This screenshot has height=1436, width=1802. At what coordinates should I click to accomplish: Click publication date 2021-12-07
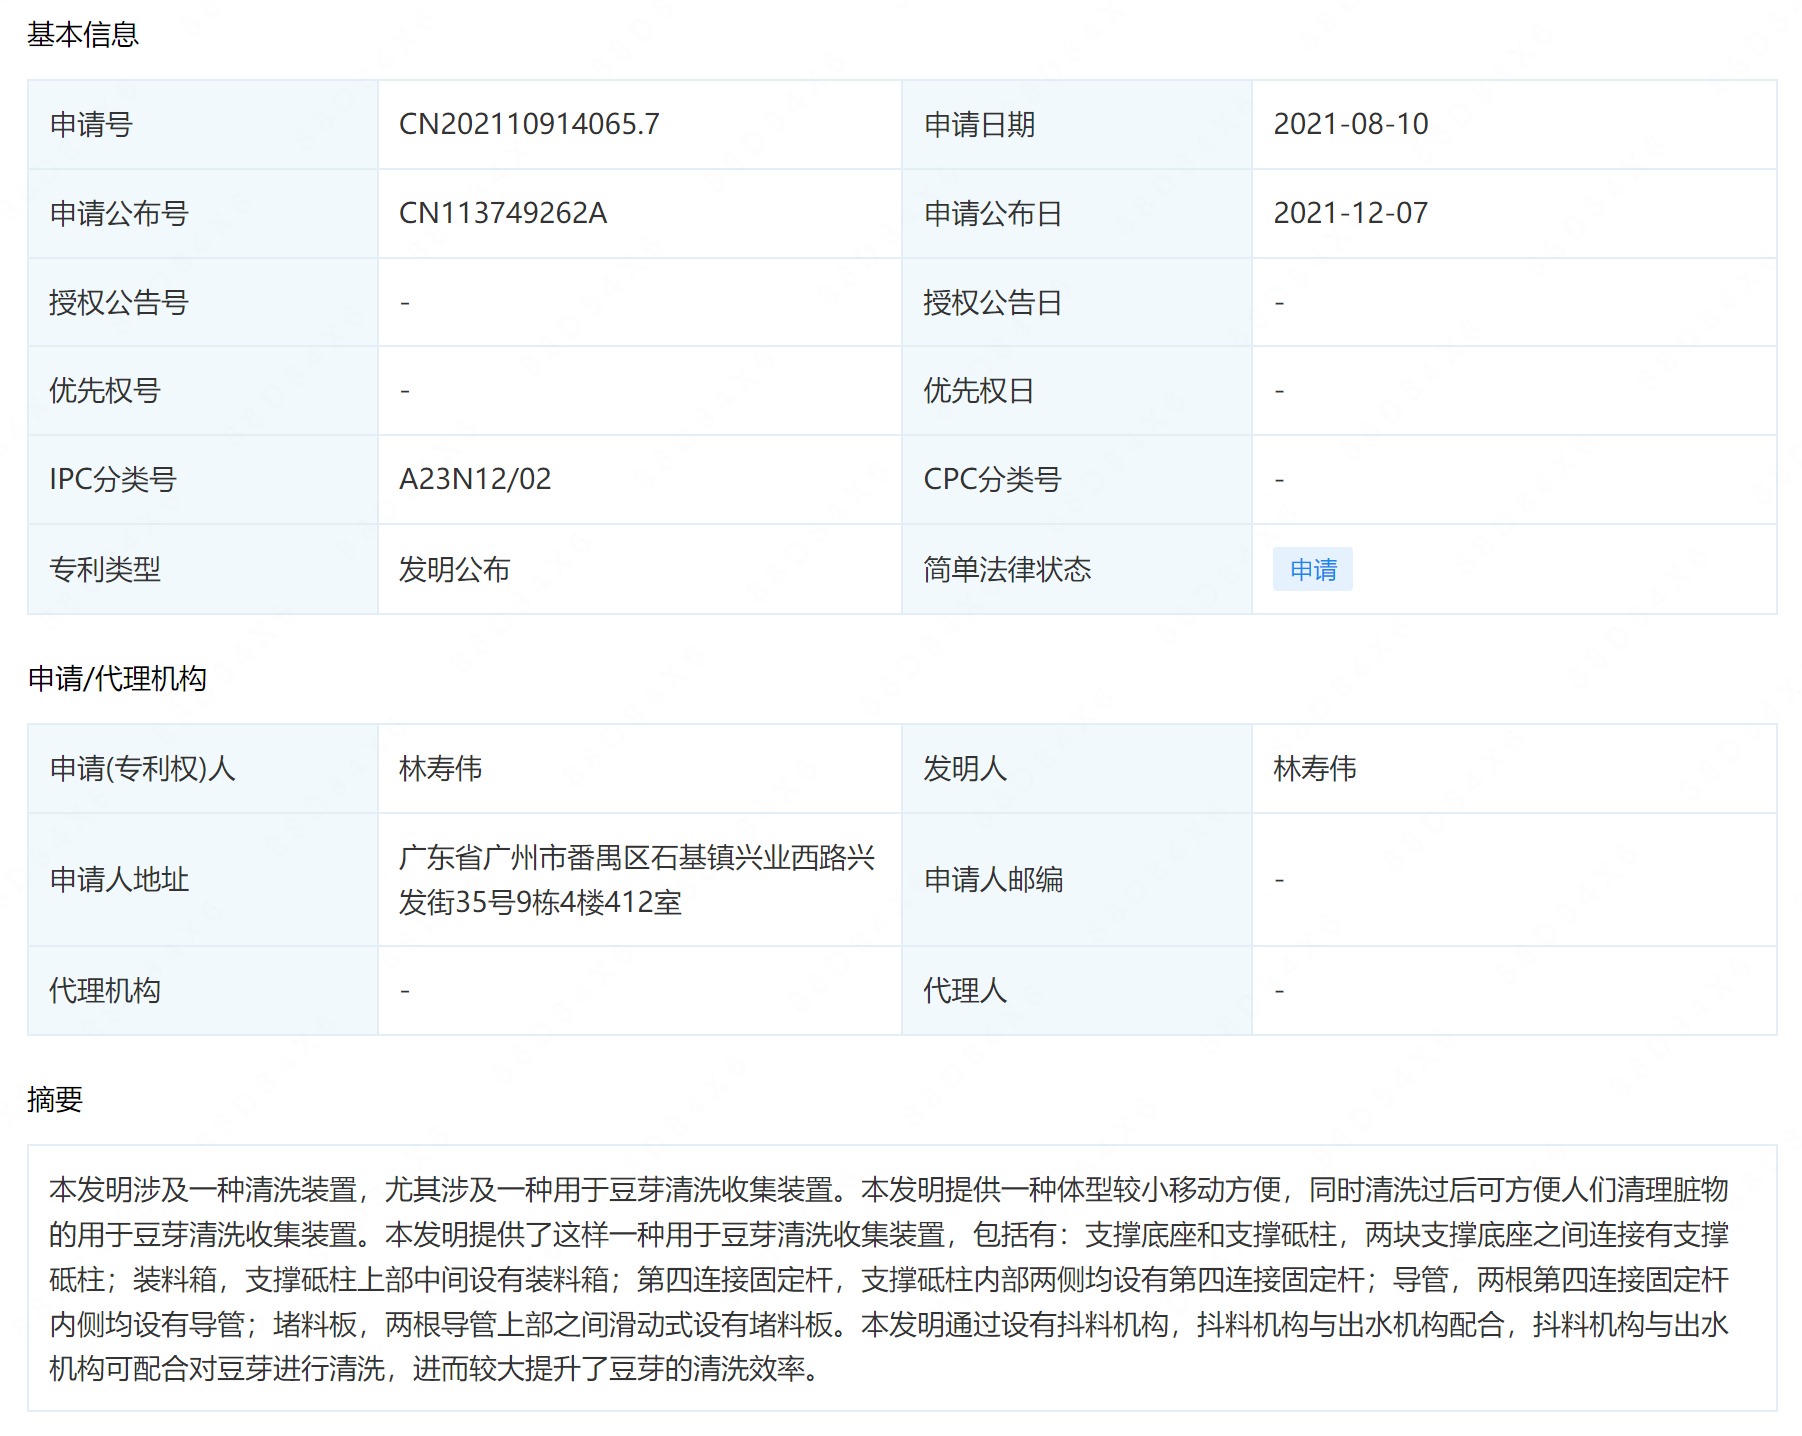1350,213
